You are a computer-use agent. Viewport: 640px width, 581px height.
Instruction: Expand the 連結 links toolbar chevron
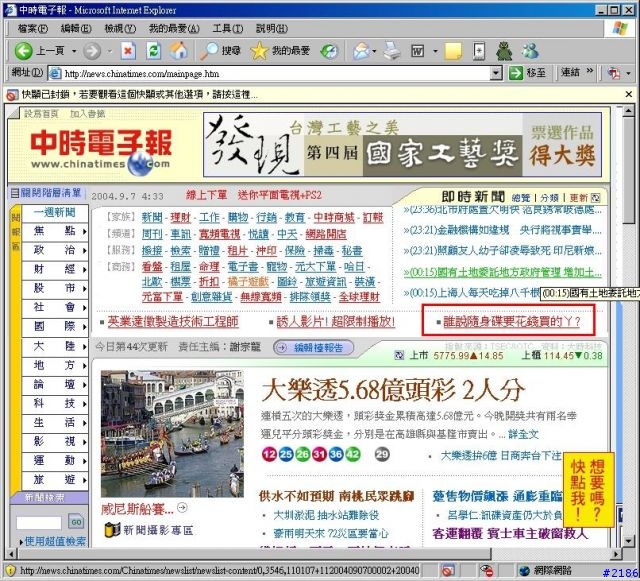[589, 71]
